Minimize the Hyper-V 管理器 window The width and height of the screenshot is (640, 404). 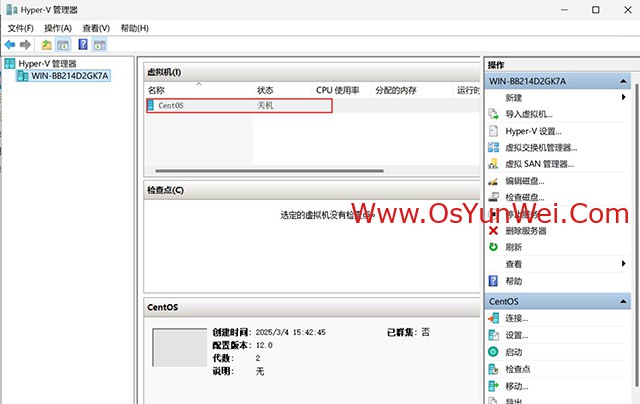coord(564,9)
